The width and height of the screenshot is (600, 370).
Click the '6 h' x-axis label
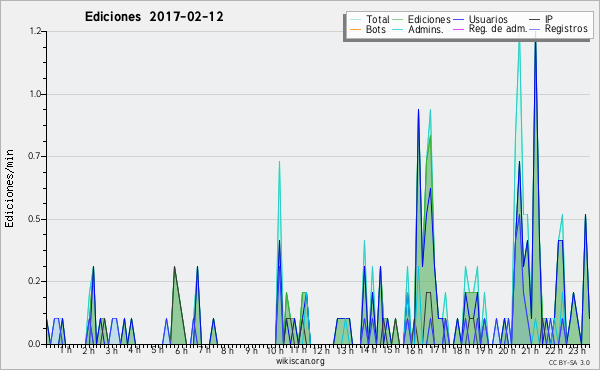coord(181,351)
